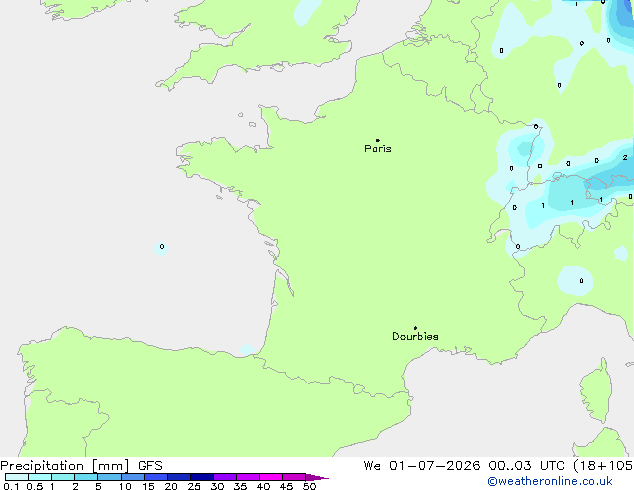
Task: Click the '00..03 UTC' time text
Action: click(526, 466)
